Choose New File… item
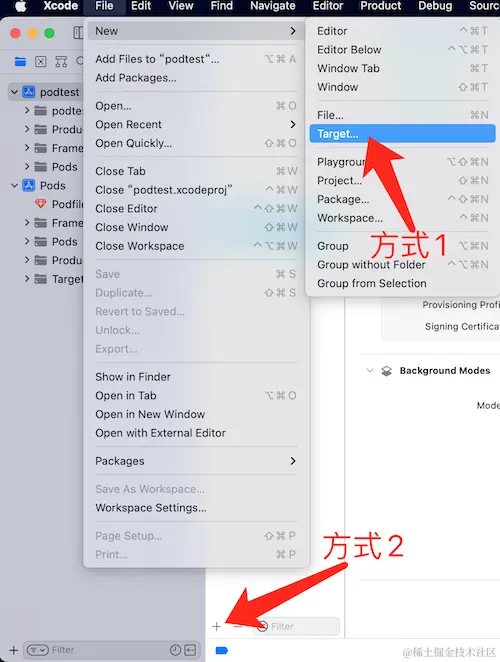The height and width of the screenshot is (662, 500). pos(402,115)
